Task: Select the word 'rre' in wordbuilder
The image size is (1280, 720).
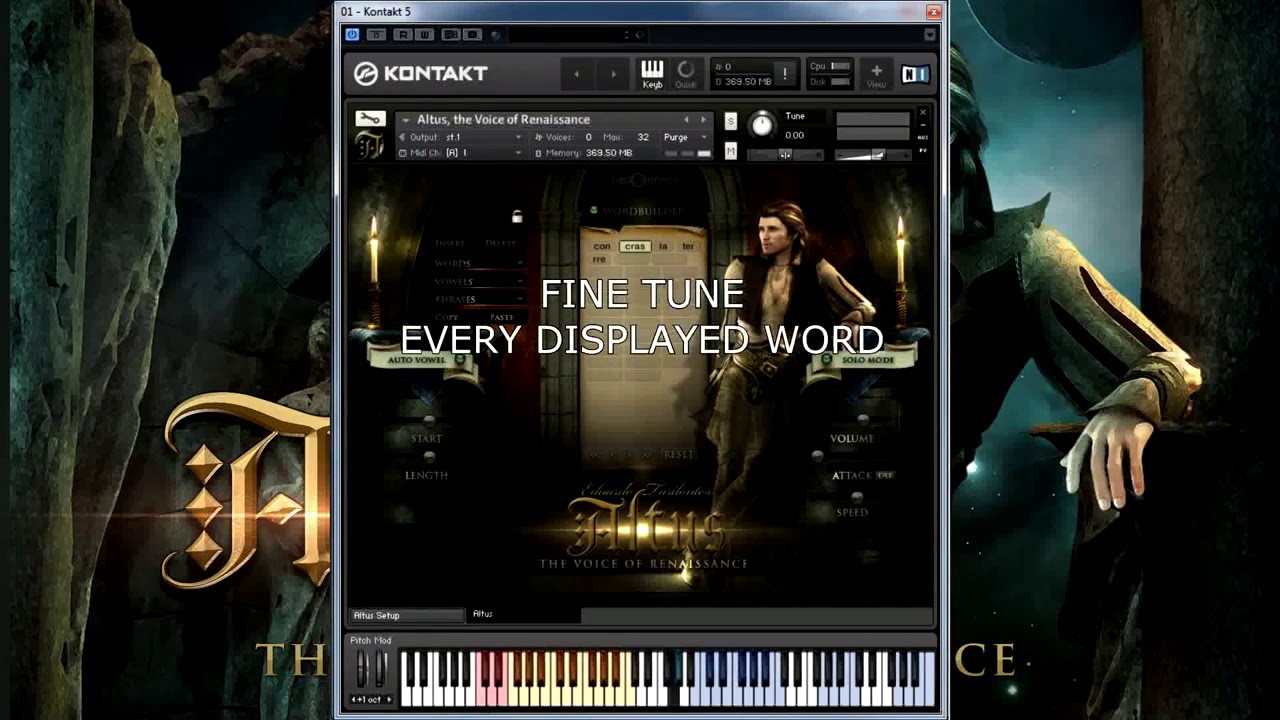Action: point(599,259)
